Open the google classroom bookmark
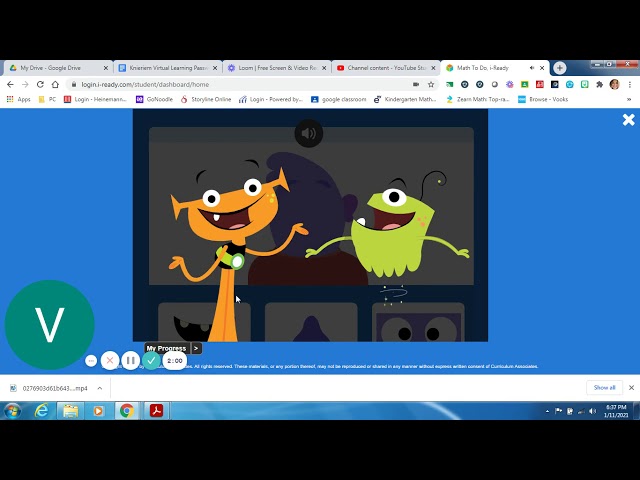The height and width of the screenshot is (480, 640). pos(338,99)
